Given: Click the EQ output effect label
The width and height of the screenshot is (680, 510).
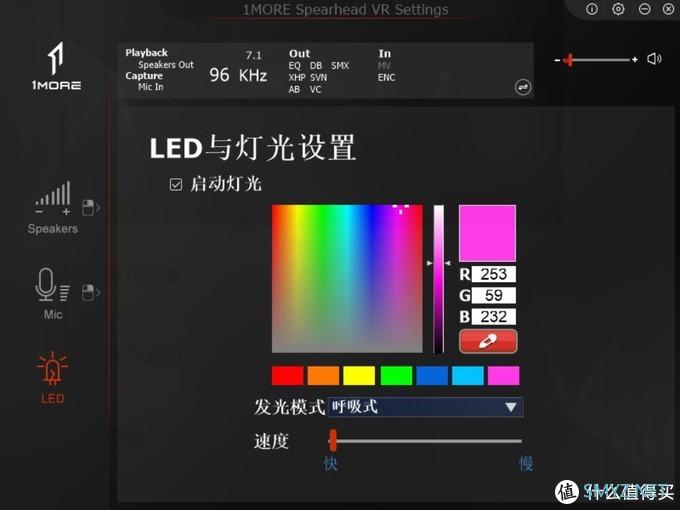Looking at the screenshot, I should pyautogui.click(x=294, y=66).
